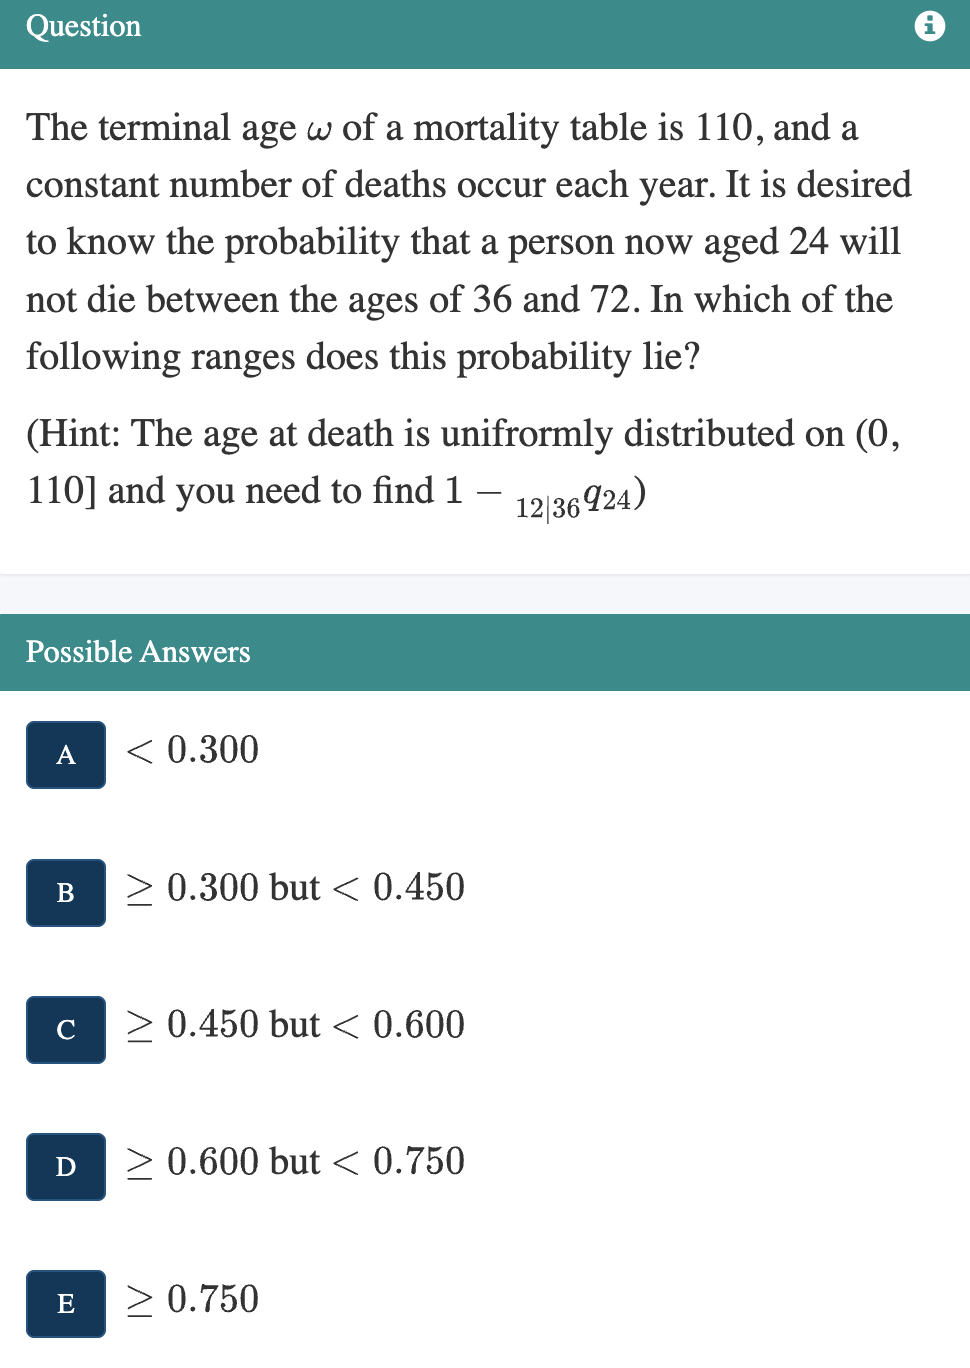Select answer choice D badge

coord(65,1167)
